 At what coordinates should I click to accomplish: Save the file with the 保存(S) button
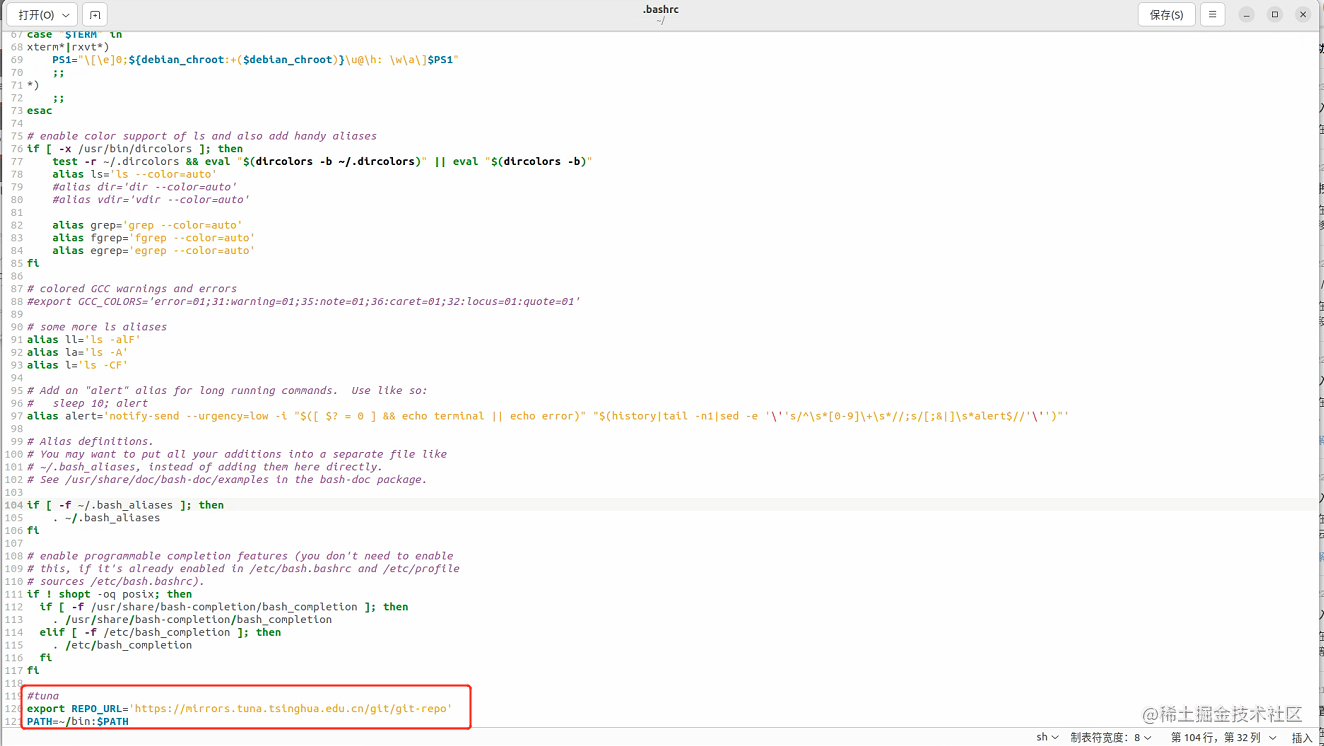pyautogui.click(x=1166, y=15)
